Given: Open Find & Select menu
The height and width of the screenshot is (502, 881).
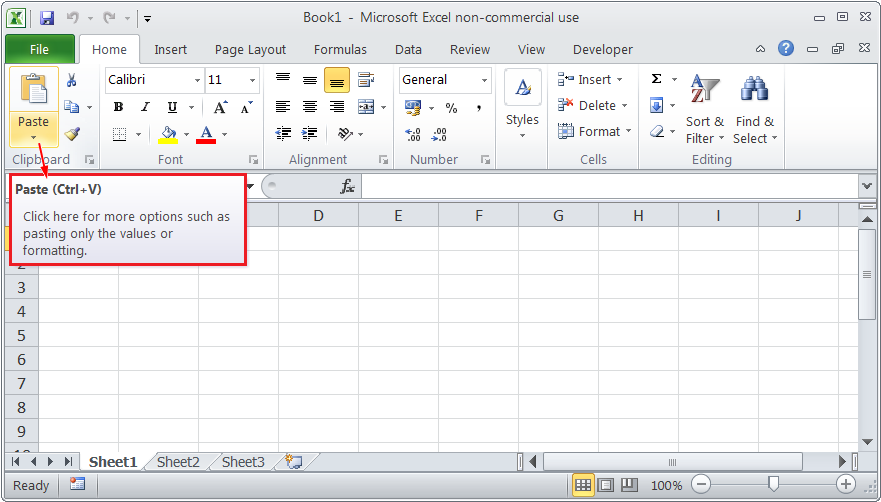Looking at the screenshot, I should pyautogui.click(x=755, y=110).
